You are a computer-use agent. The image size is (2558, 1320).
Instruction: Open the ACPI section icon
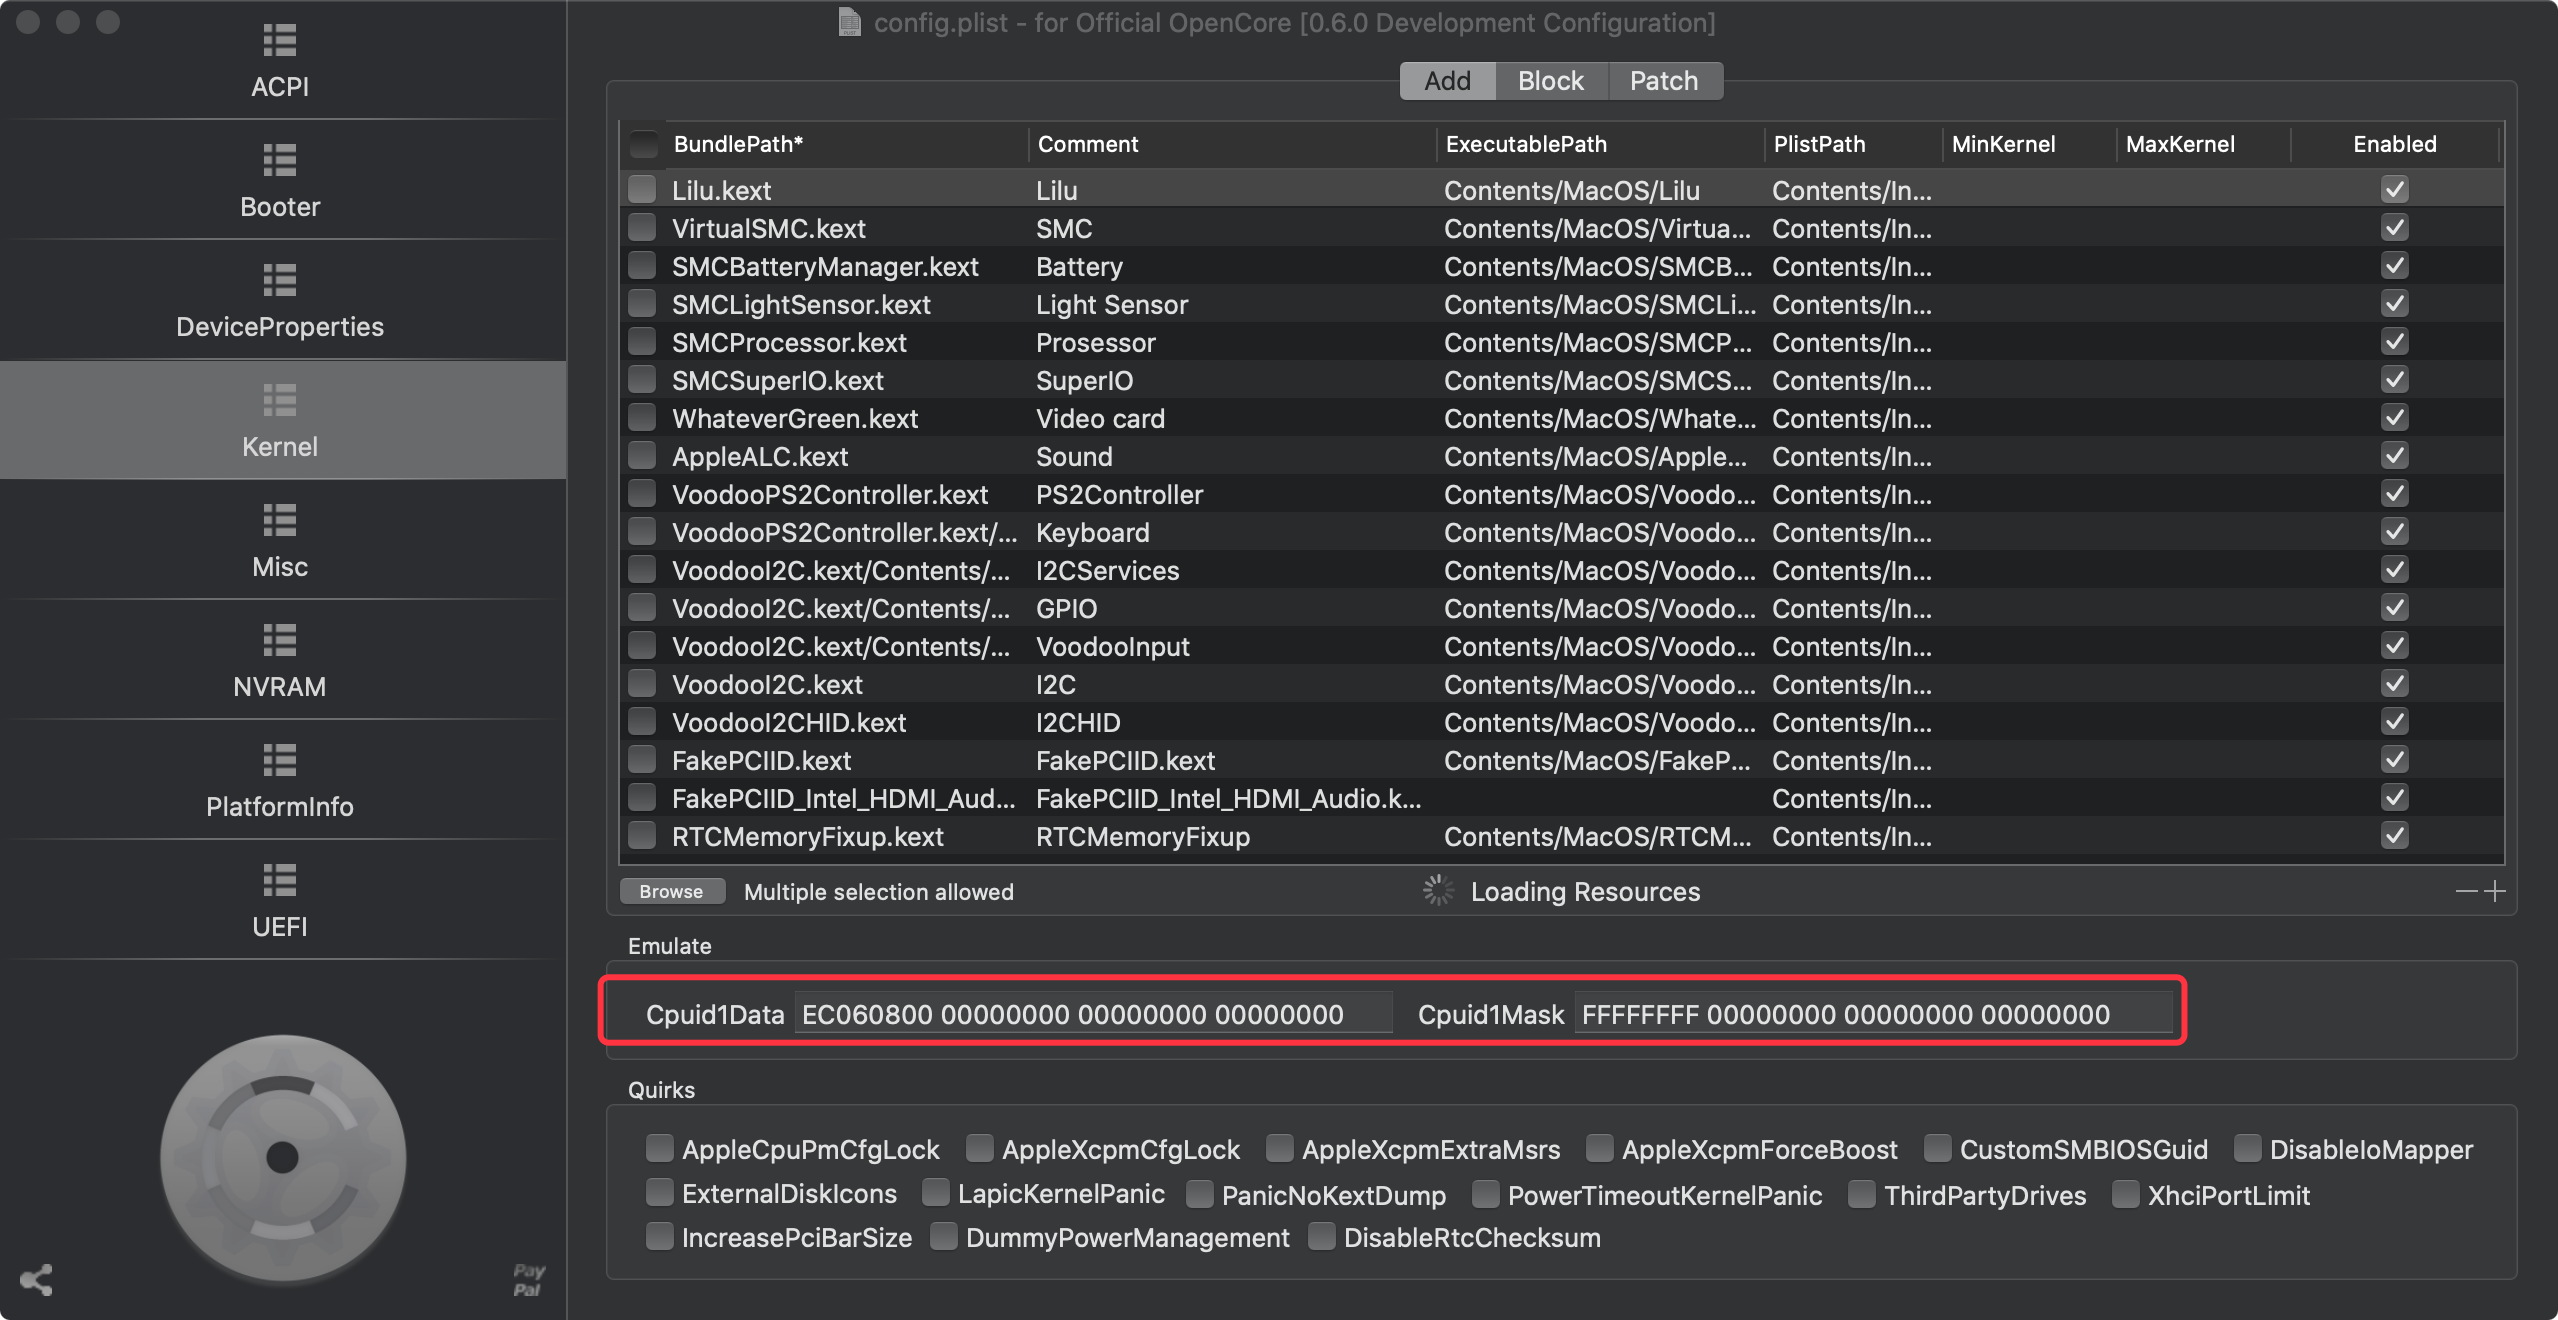(280, 40)
